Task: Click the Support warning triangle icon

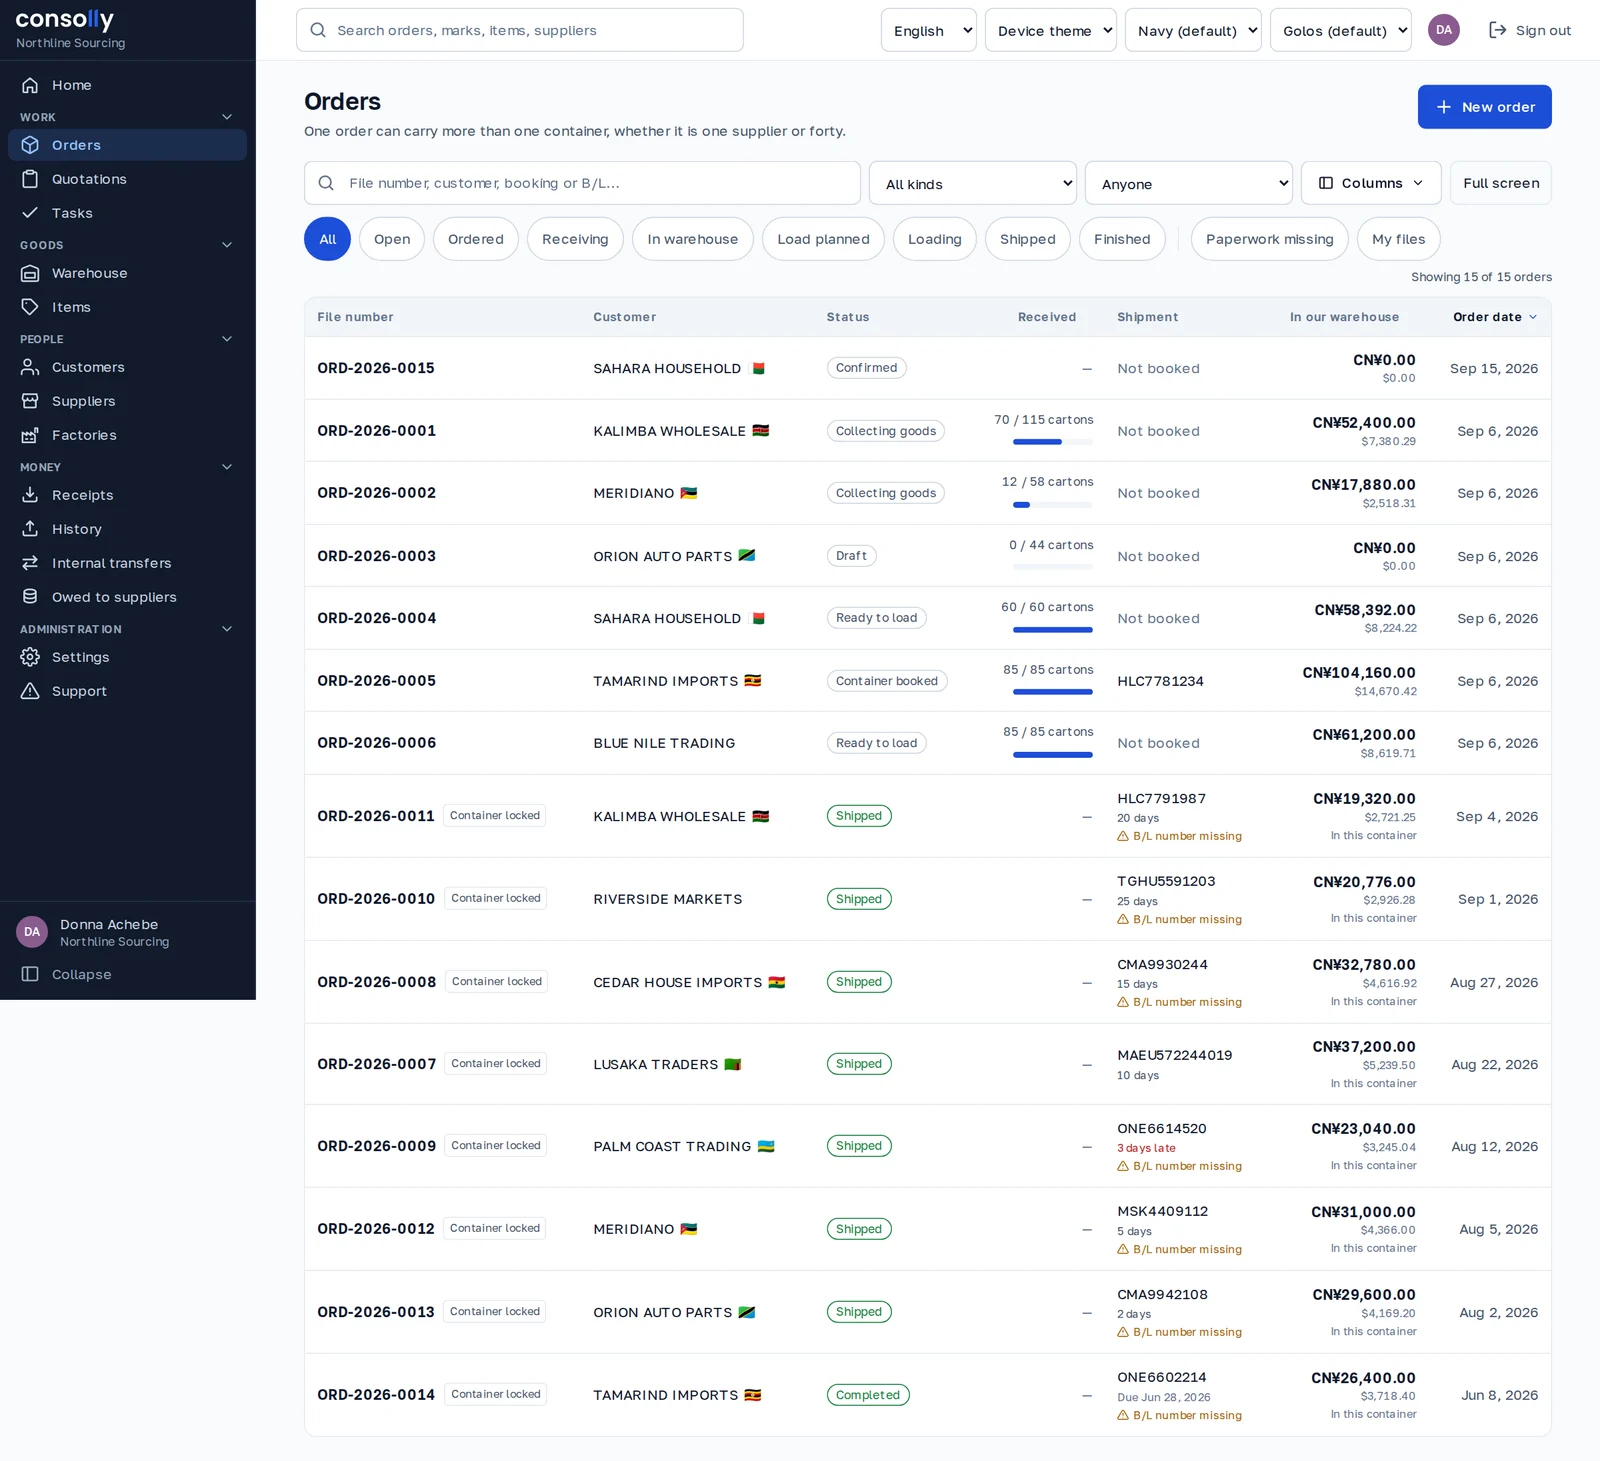Action: (30, 691)
